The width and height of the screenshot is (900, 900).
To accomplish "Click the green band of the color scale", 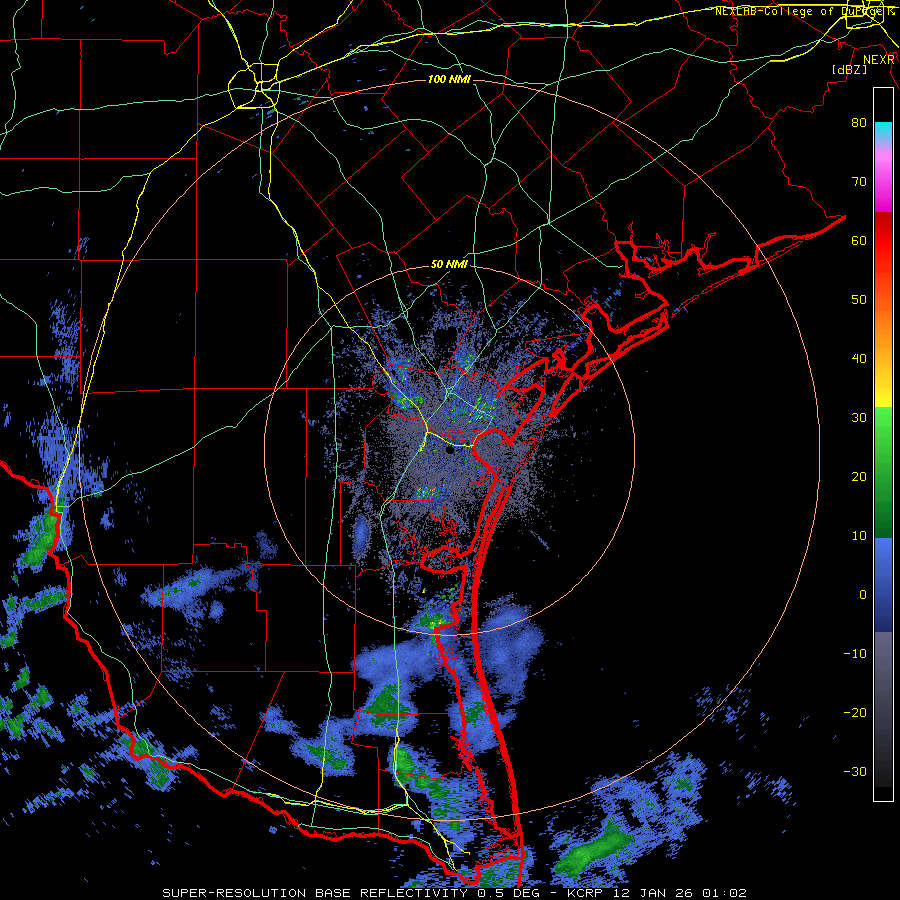I will 883,472.
